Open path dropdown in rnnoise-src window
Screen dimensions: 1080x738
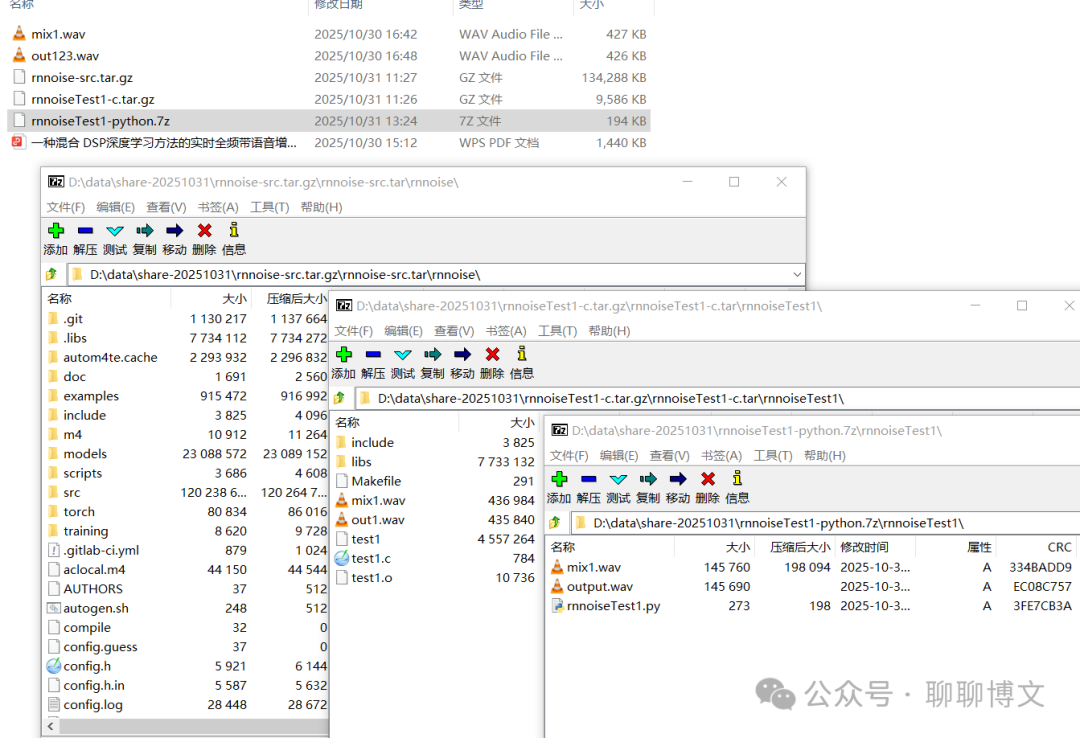797,274
